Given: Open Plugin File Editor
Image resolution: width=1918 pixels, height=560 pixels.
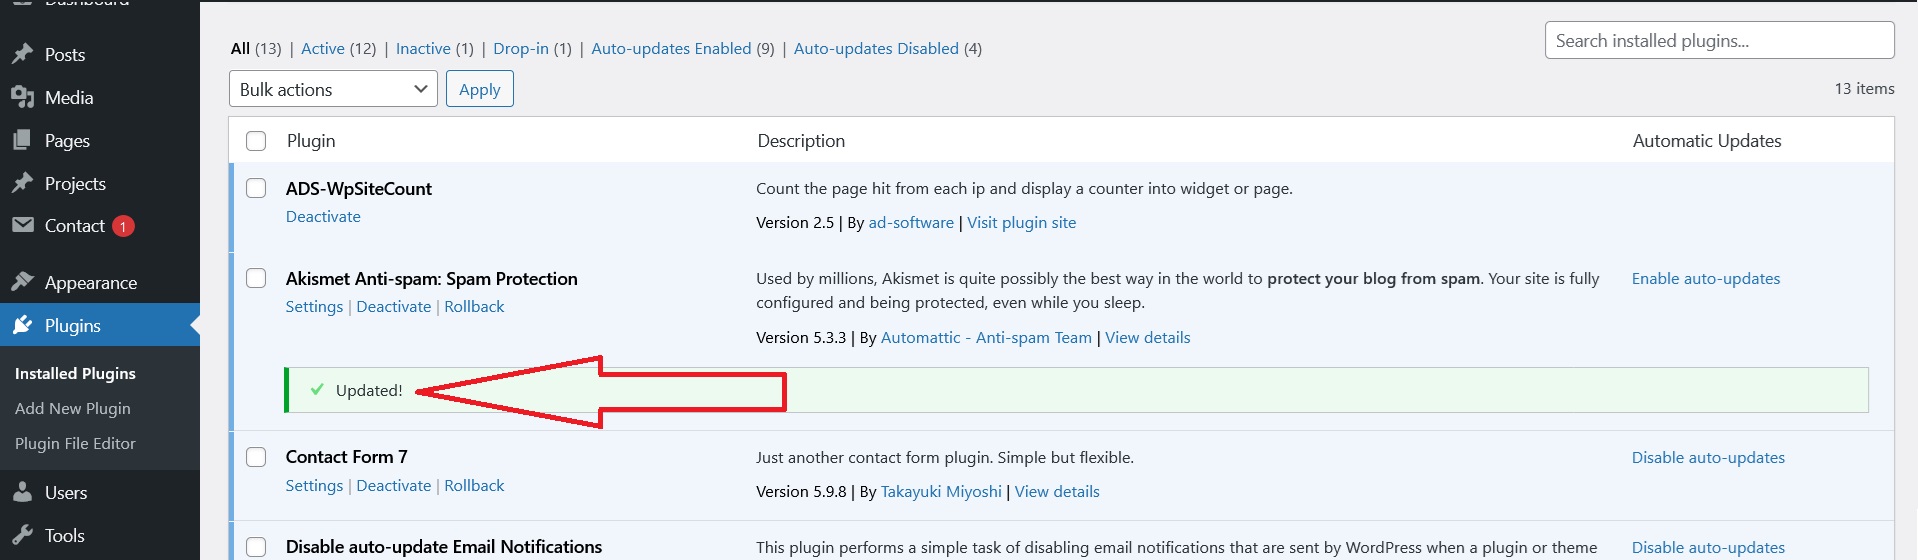Looking at the screenshot, I should [75, 443].
